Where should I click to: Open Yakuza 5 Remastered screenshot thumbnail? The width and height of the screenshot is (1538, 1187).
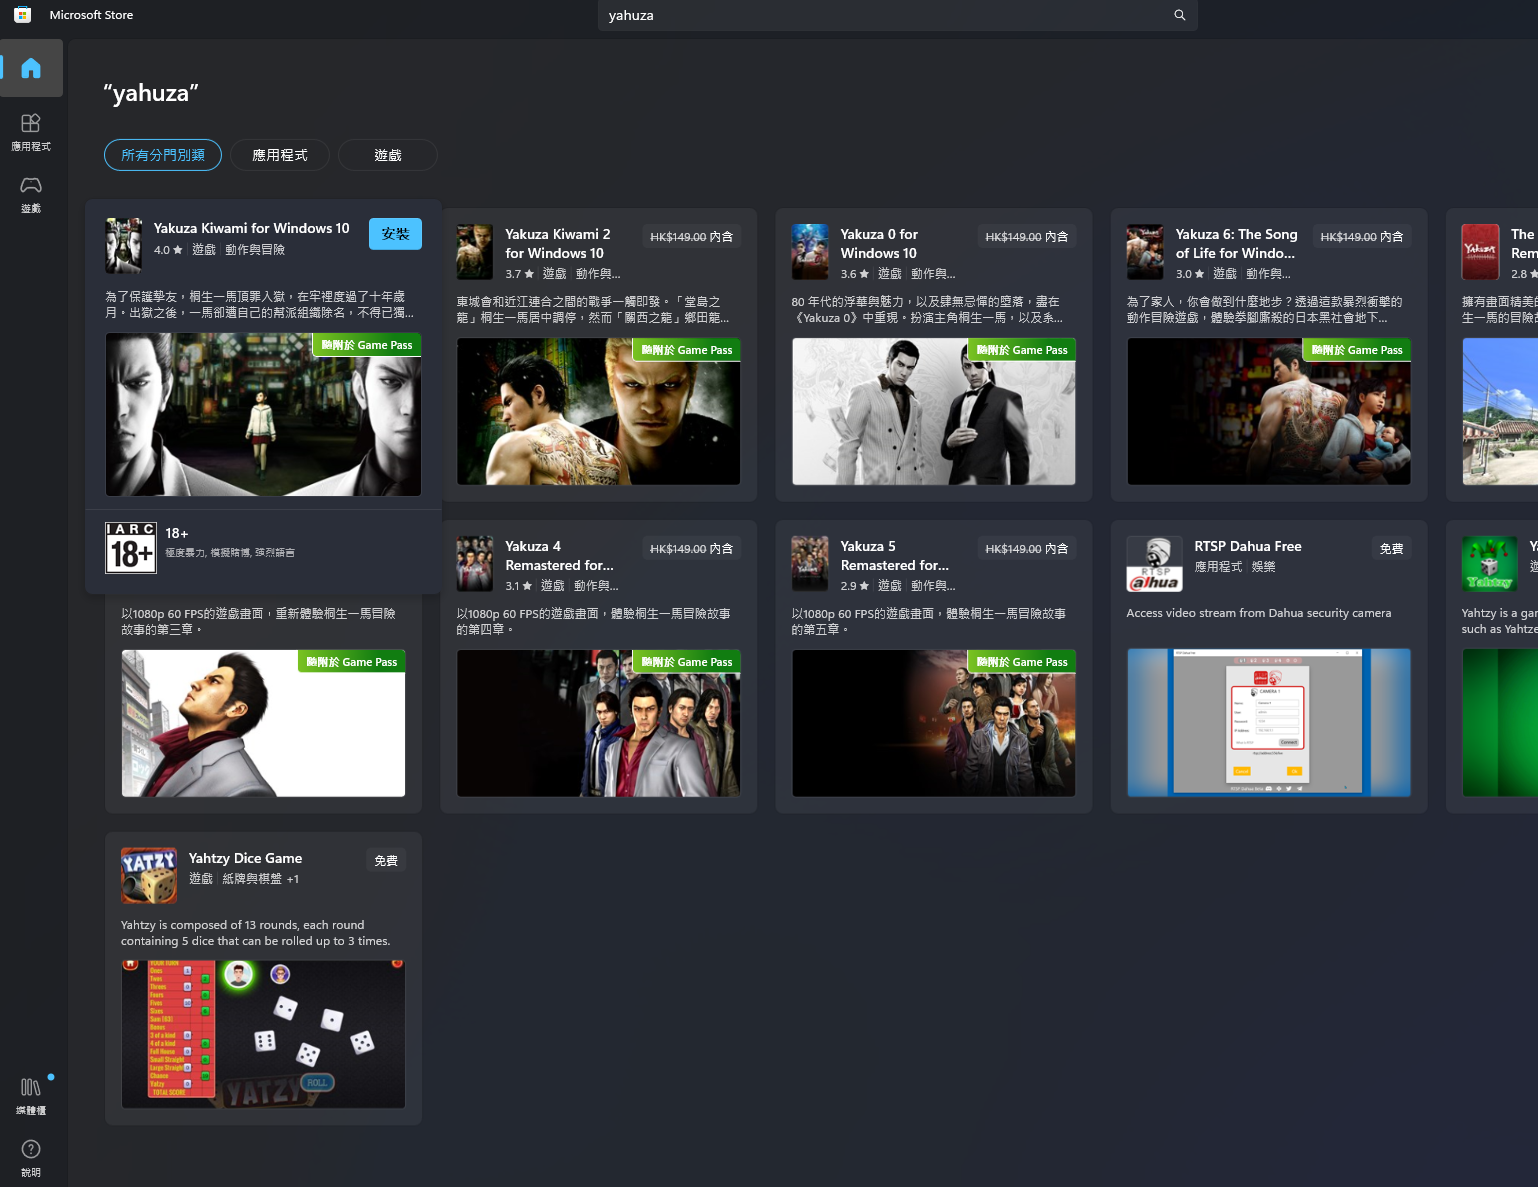(x=933, y=723)
